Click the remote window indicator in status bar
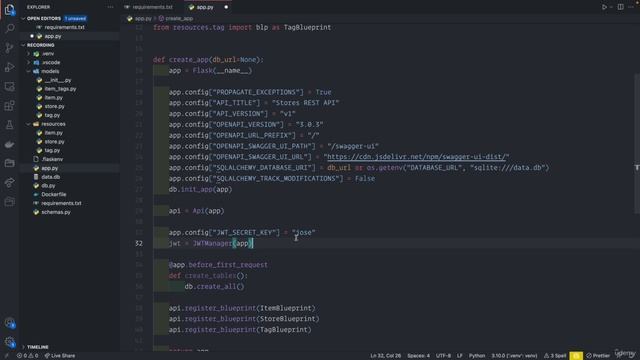The width and height of the screenshot is (640, 360). (7, 356)
